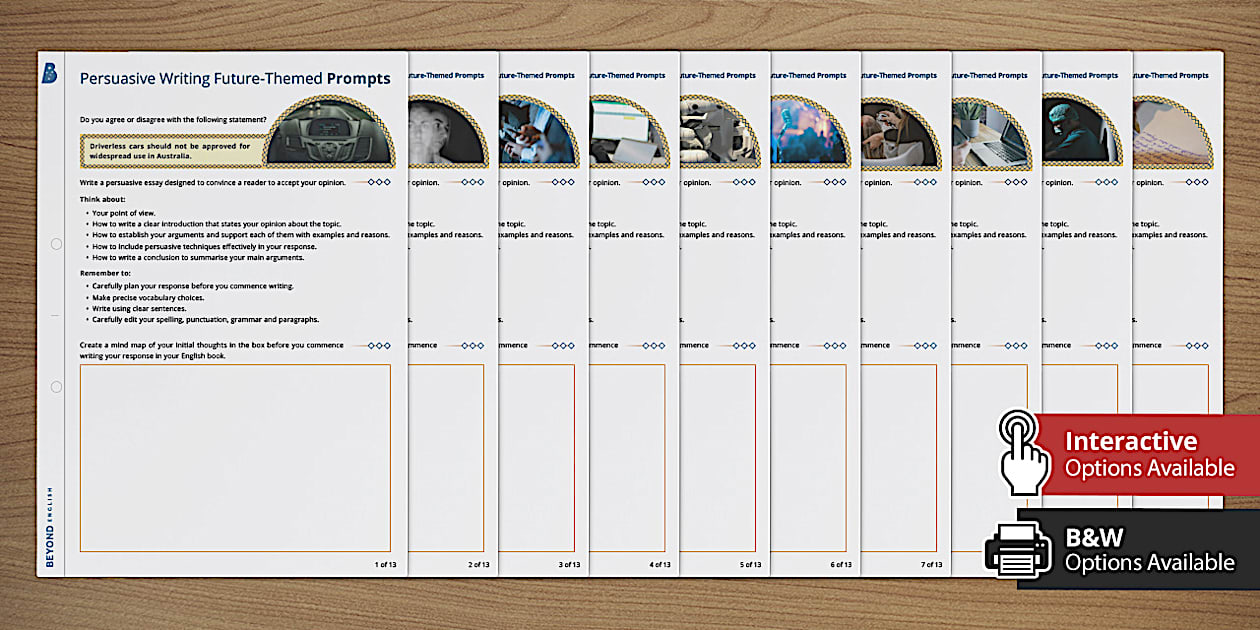Select the 'Driverless cars should not be approved' statement box
Image resolution: width=1260 pixels, height=630 pixels.
[172, 150]
